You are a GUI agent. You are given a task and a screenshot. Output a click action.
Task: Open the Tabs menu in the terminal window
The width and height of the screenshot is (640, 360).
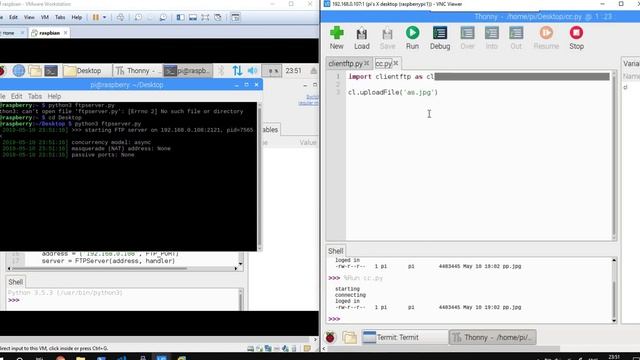(x=35, y=96)
